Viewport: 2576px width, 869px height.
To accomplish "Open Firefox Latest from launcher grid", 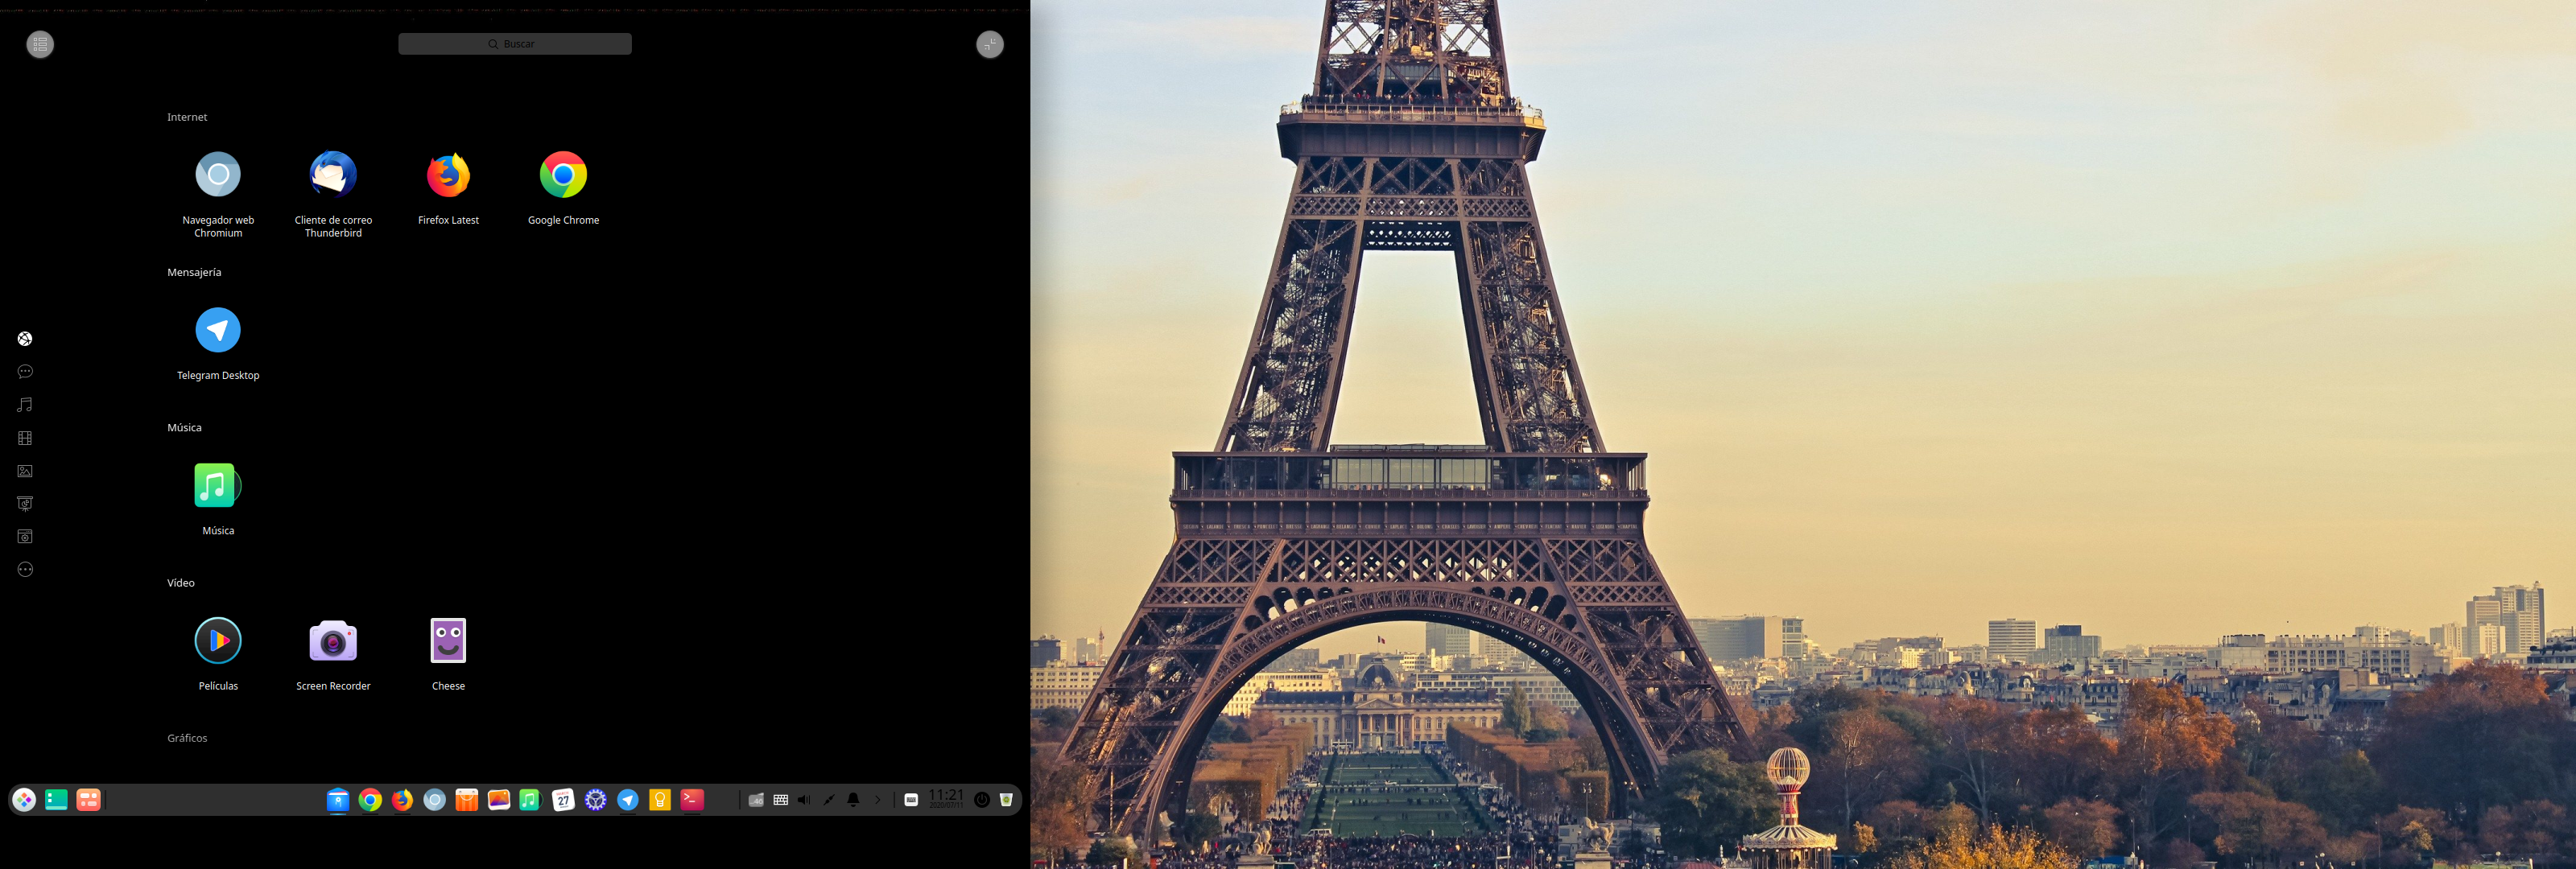I will (x=448, y=175).
